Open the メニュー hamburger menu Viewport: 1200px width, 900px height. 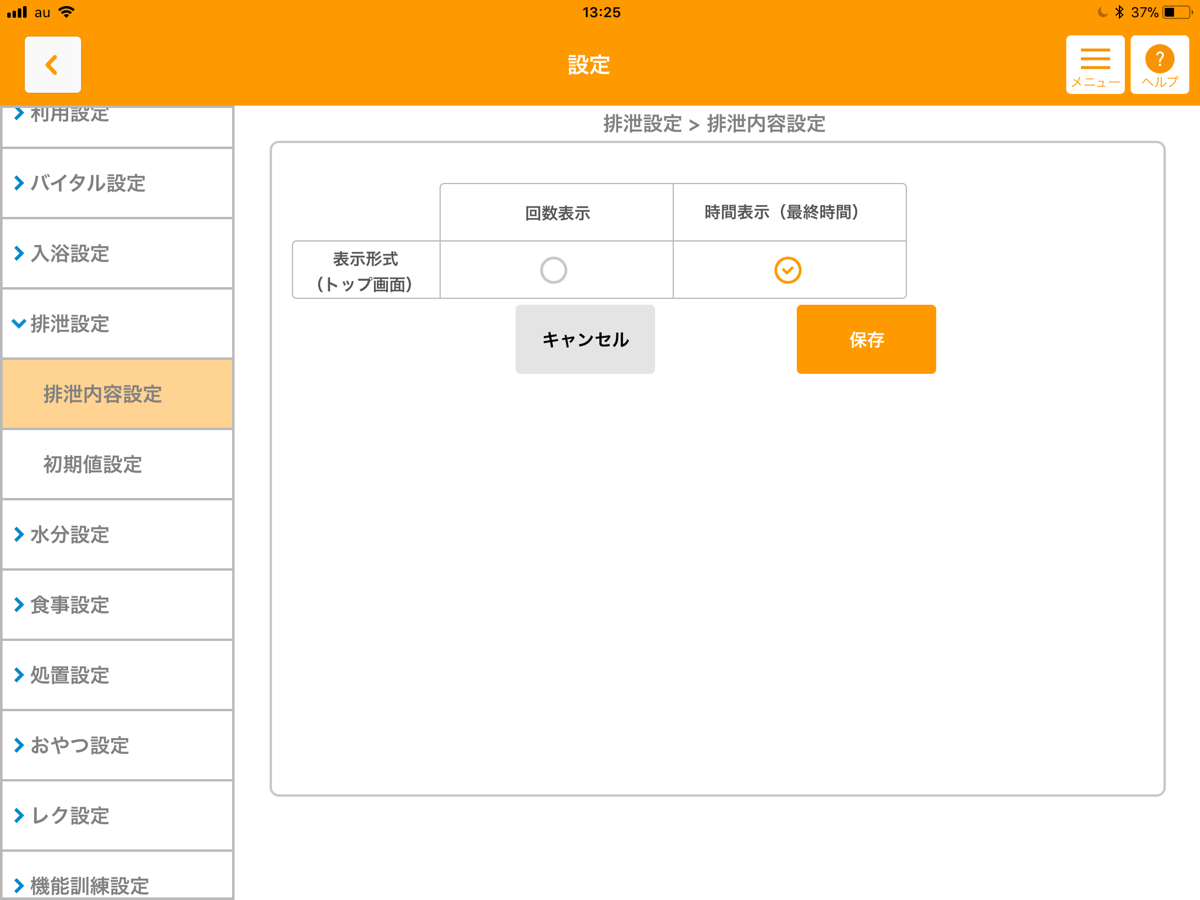tap(1095, 65)
